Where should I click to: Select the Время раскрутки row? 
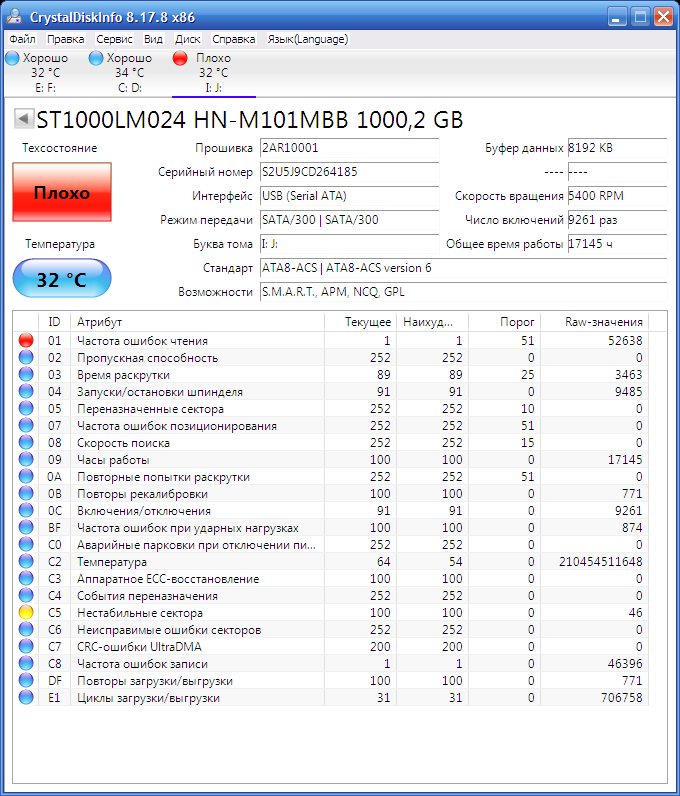pyautogui.click(x=331, y=375)
